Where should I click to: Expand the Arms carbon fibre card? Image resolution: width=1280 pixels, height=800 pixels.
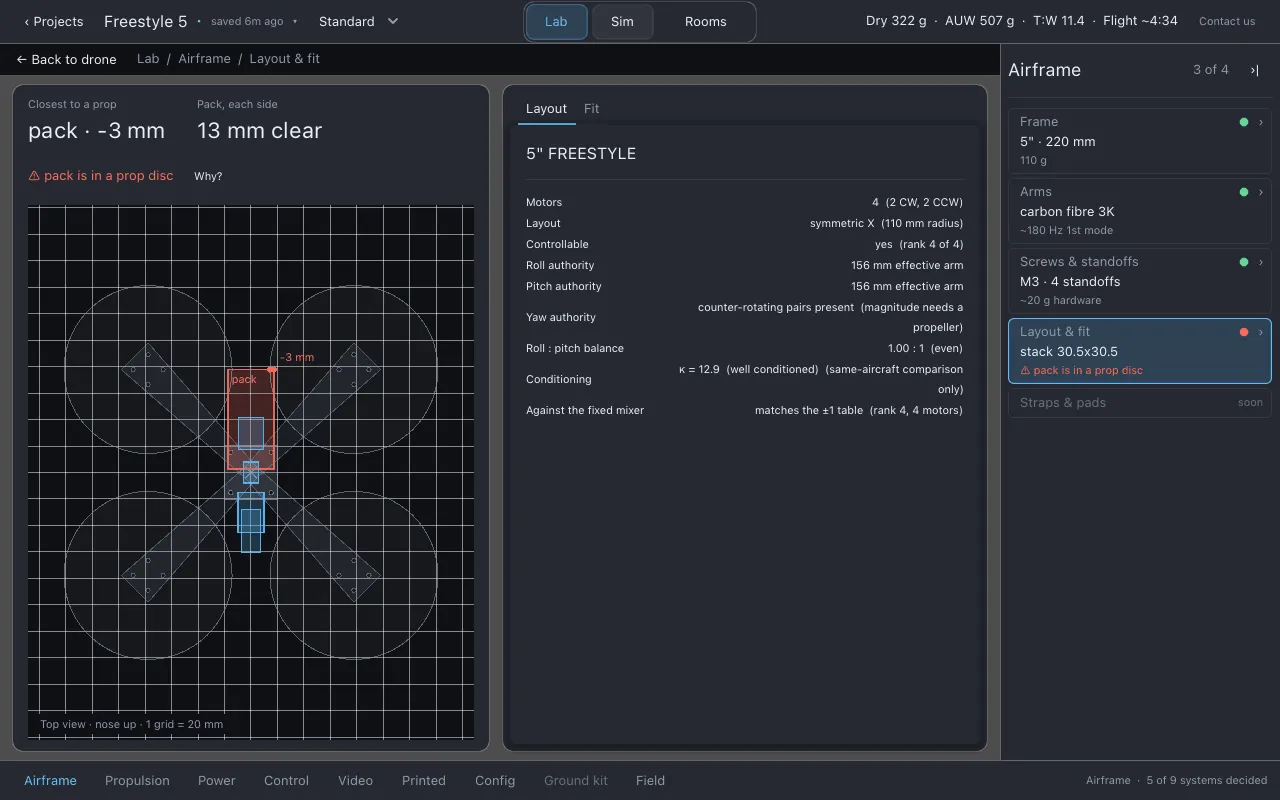point(1139,211)
